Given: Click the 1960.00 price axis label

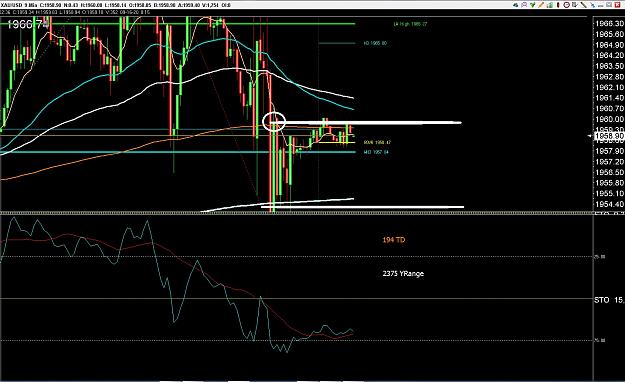Looking at the screenshot, I should click(x=609, y=119).
